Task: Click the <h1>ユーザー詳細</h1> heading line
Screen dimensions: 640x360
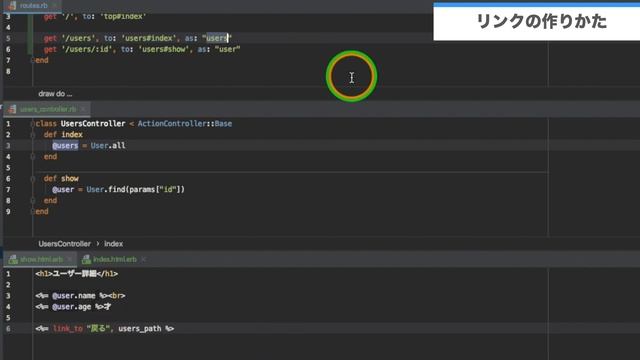Action: pos(77,274)
